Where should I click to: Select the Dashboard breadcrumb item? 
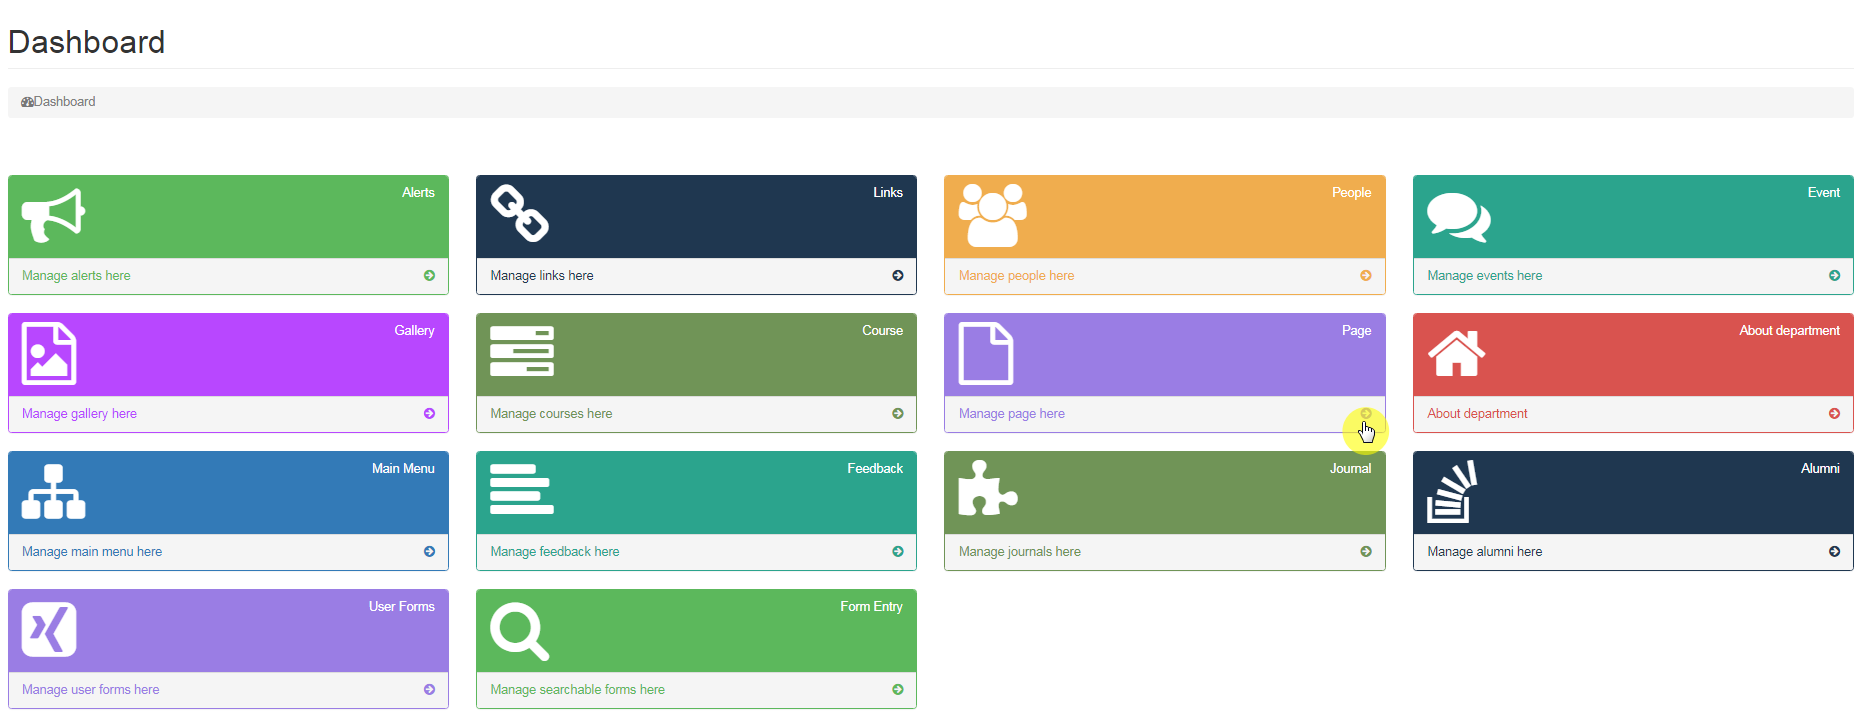(64, 102)
